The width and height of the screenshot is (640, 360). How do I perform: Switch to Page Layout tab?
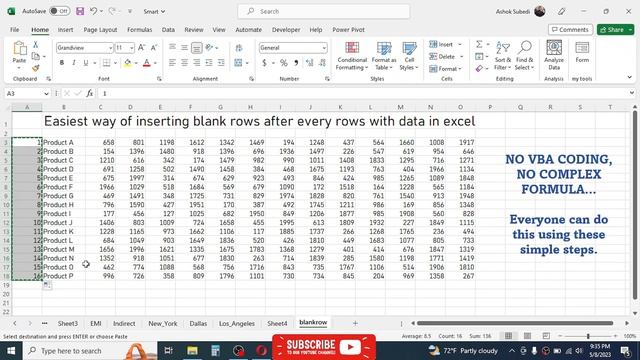[100, 30]
